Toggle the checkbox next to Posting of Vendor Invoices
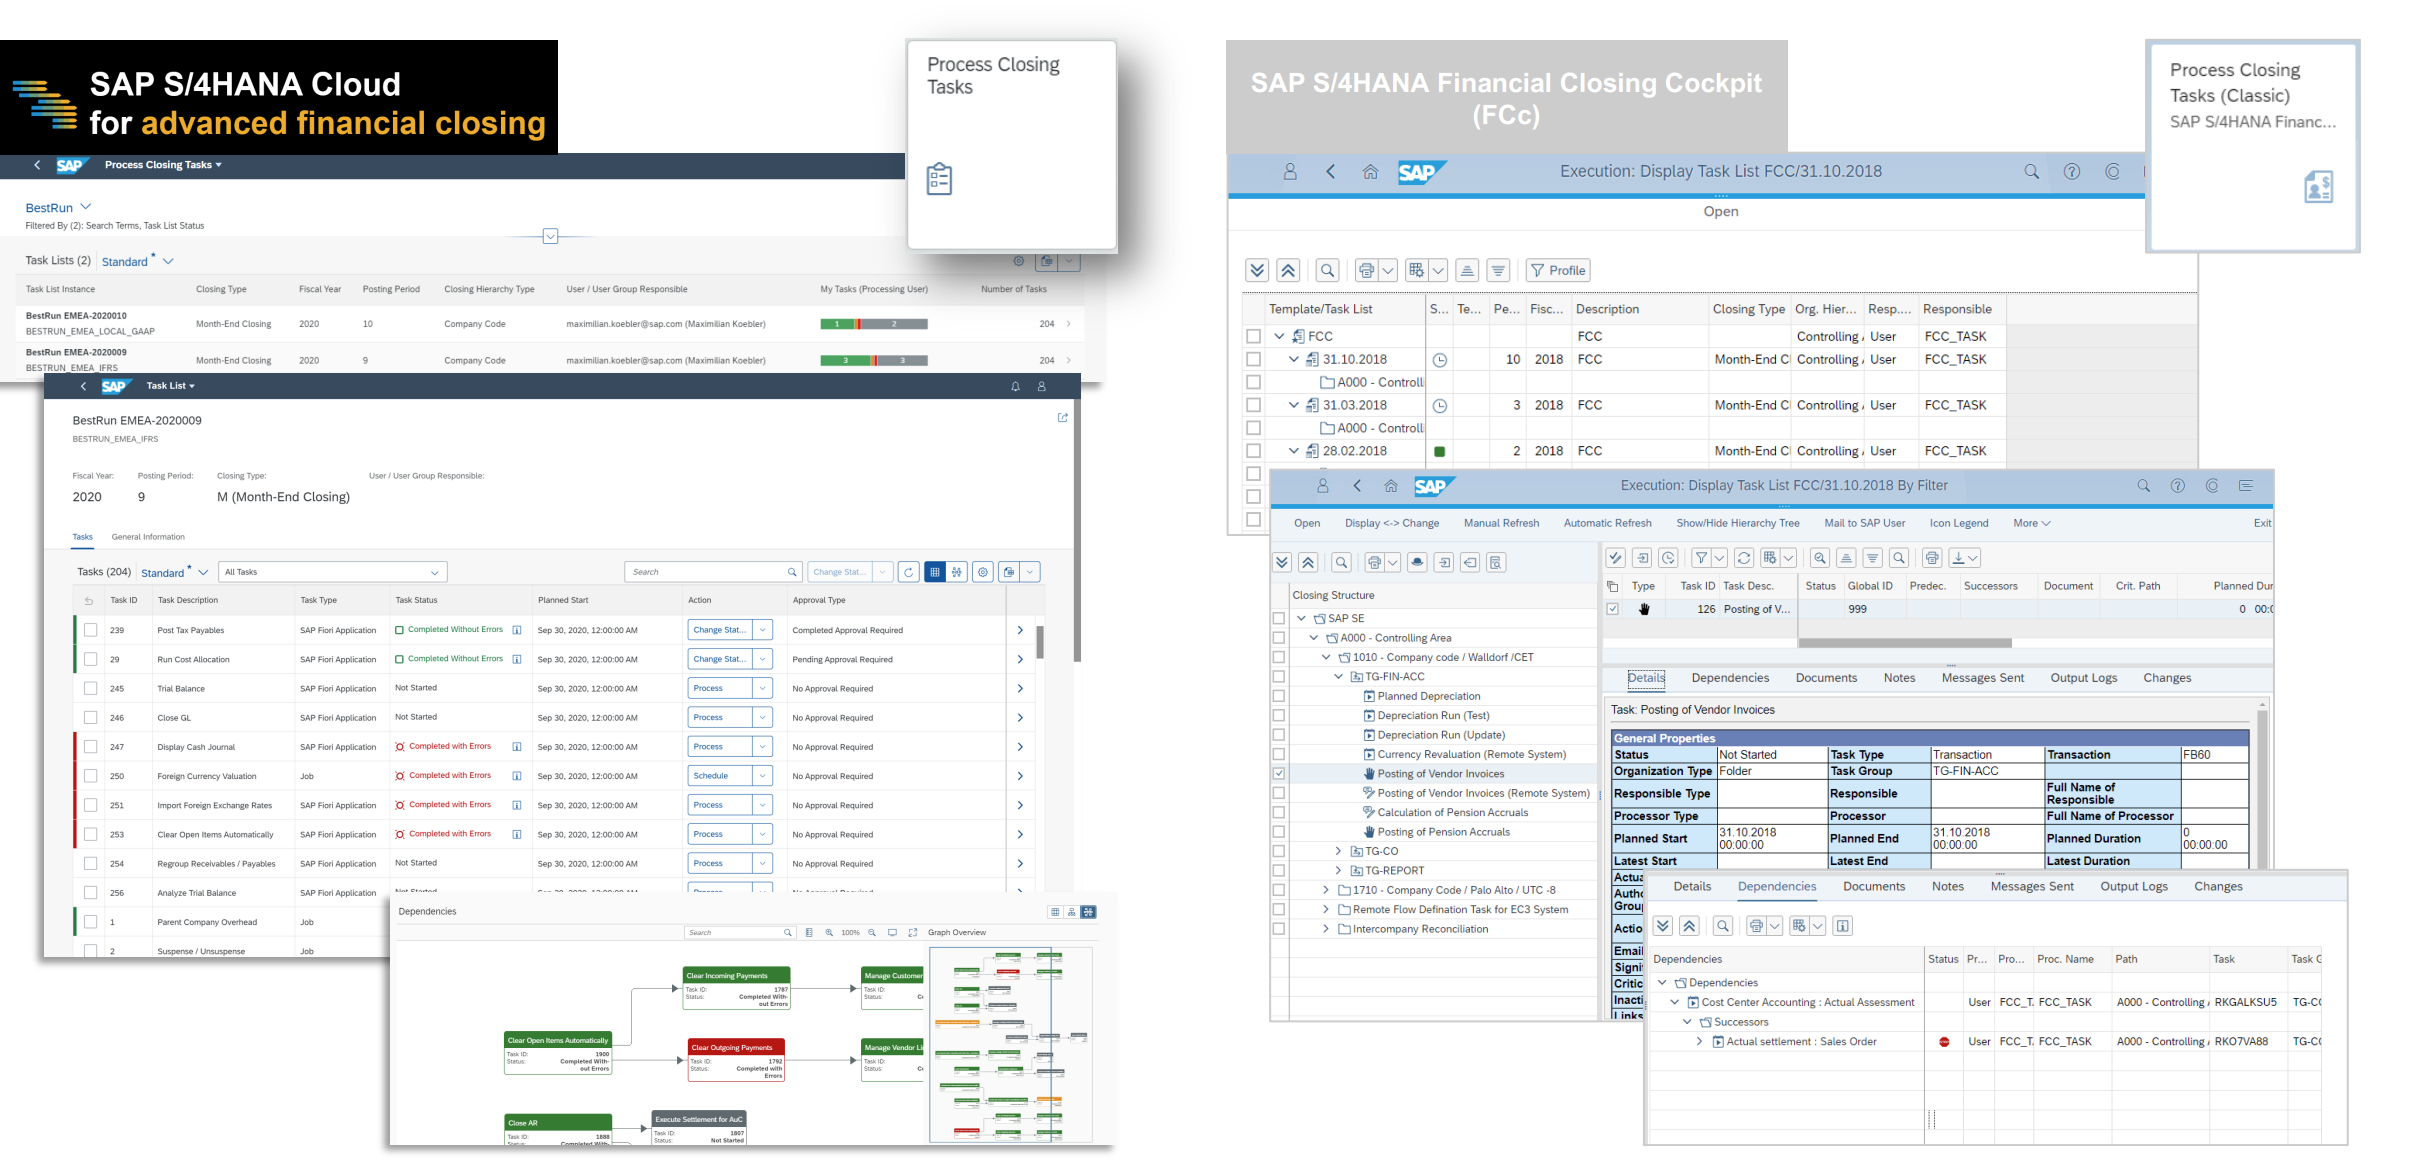This screenshot has height=1170, width=2410. pos(1279,774)
